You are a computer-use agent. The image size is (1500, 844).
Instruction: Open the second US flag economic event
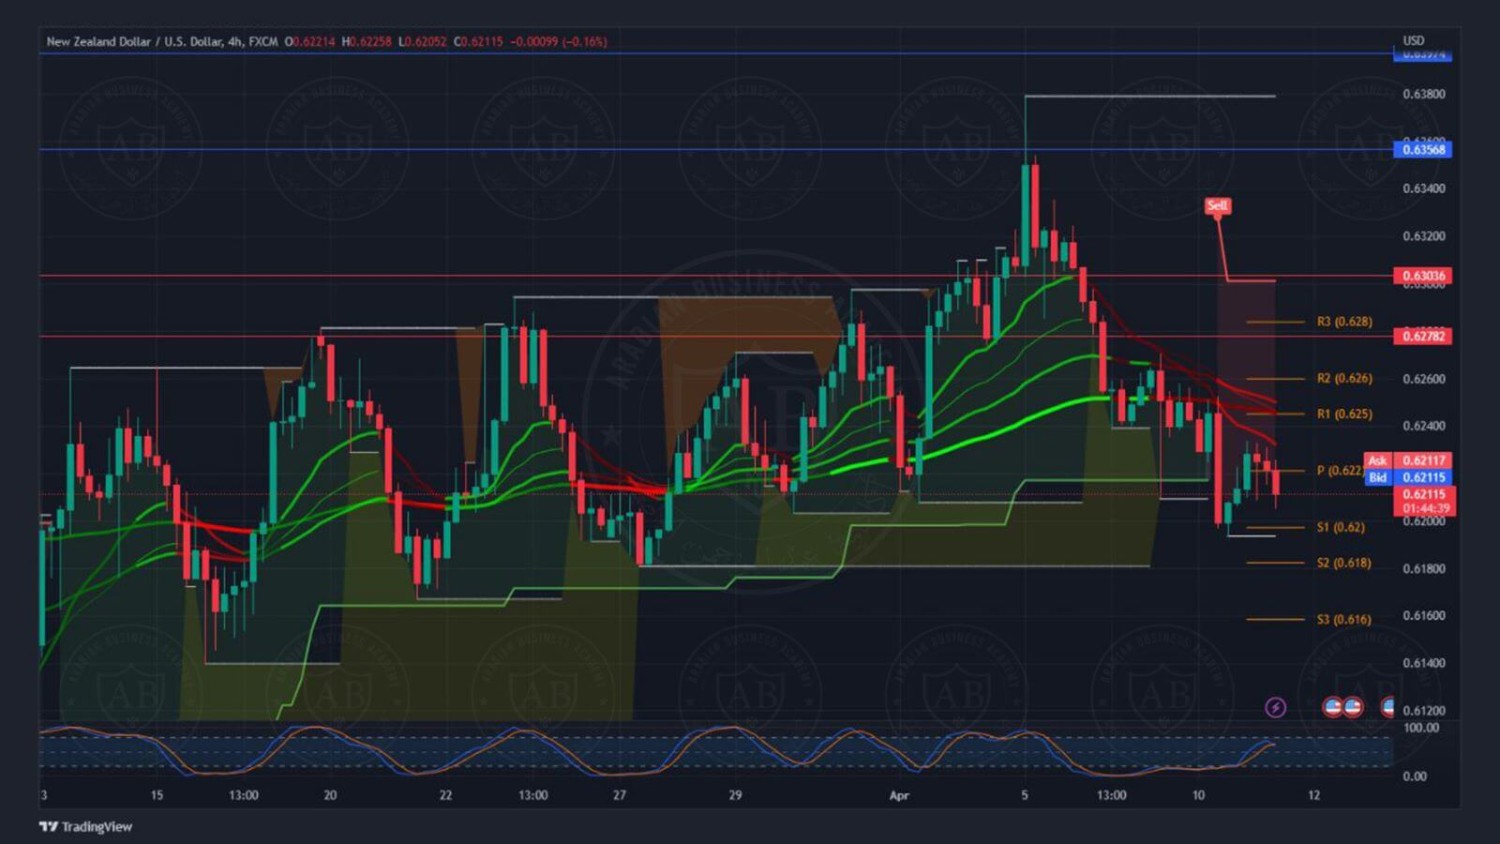[1353, 707]
